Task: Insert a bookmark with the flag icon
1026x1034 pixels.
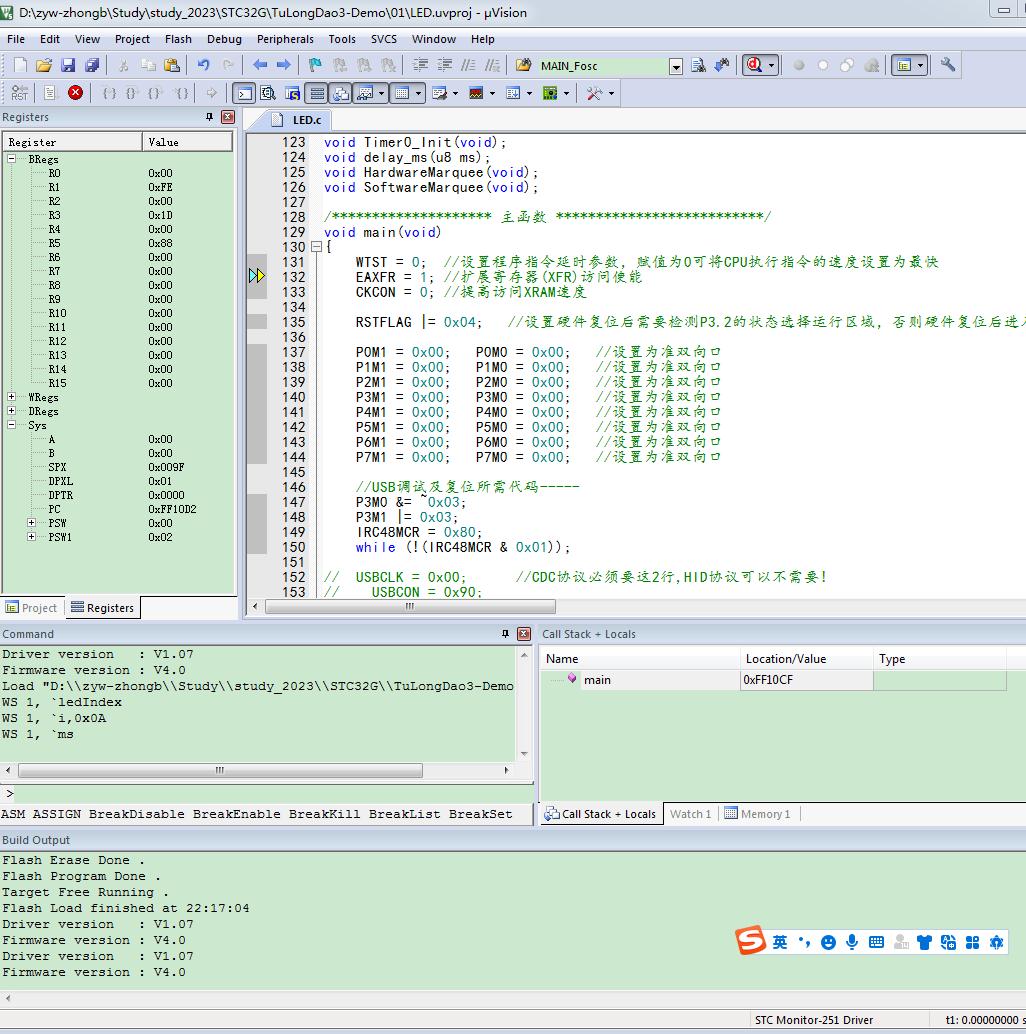Action: 315,65
